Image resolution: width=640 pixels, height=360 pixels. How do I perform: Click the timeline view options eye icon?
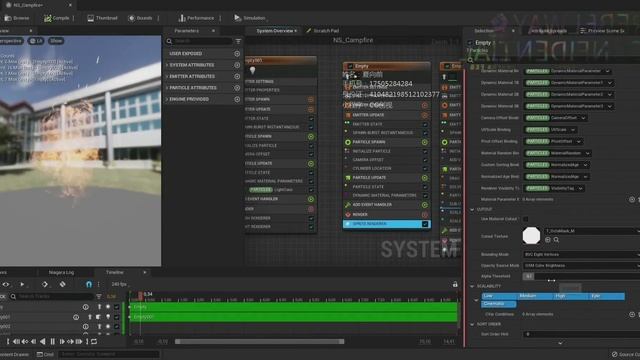[x=6, y=284]
